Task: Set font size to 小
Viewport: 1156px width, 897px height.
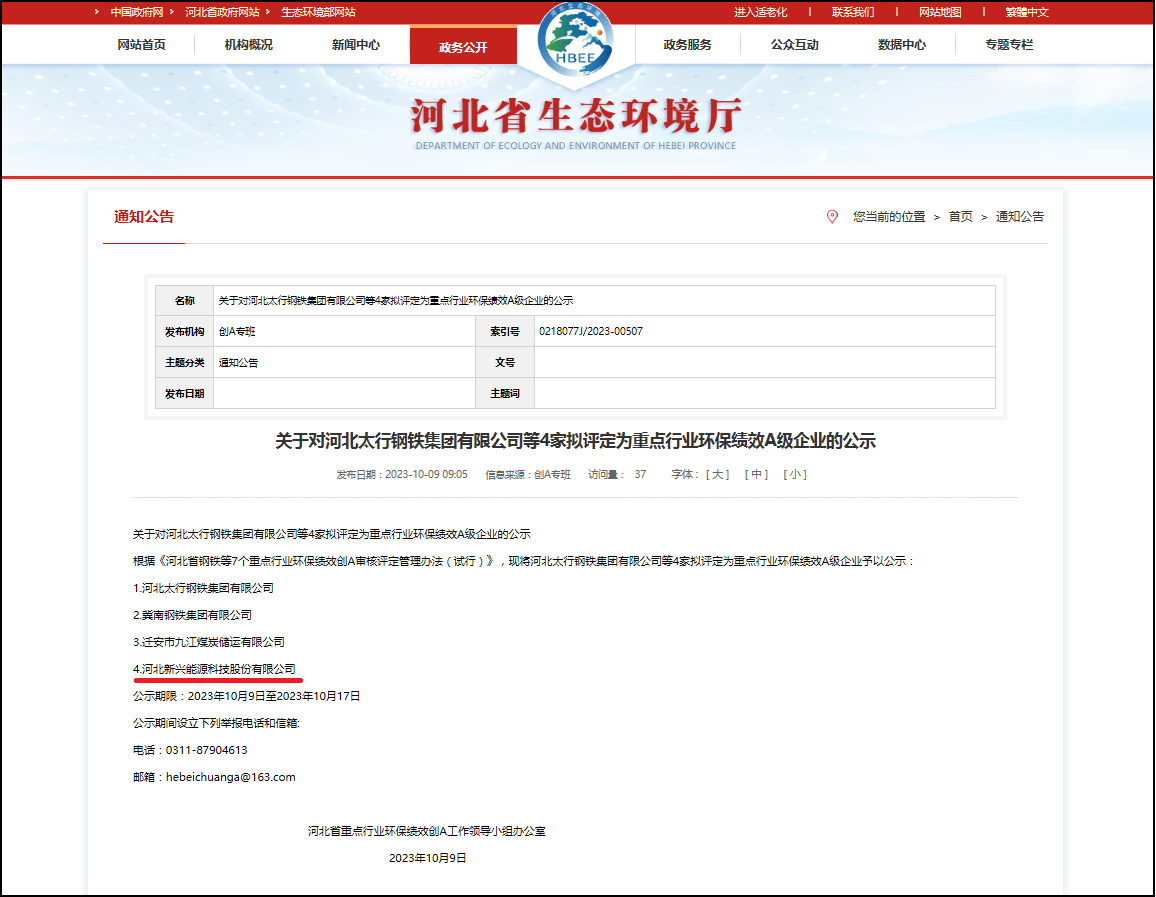Action: click(x=795, y=475)
